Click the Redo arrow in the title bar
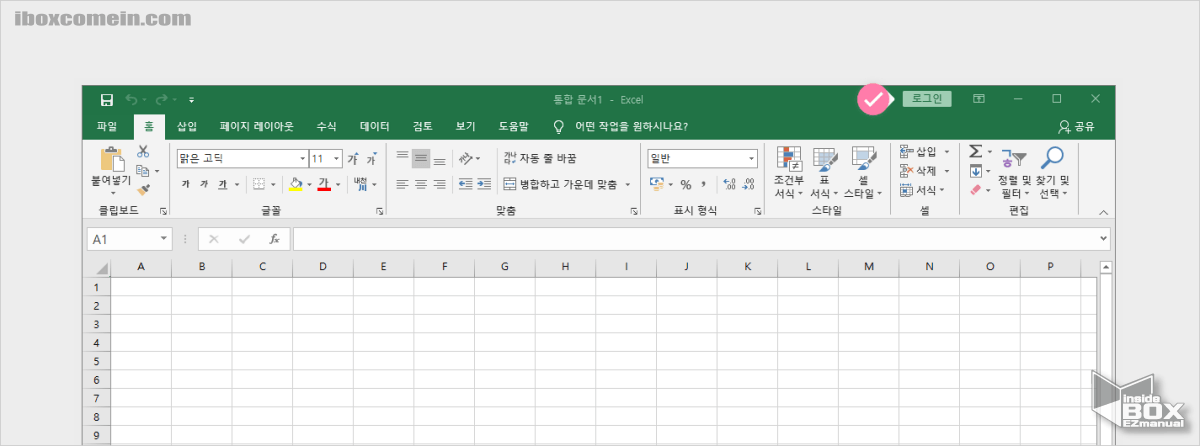Screen dimensions: 1200x446 click(x=161, y=100)
